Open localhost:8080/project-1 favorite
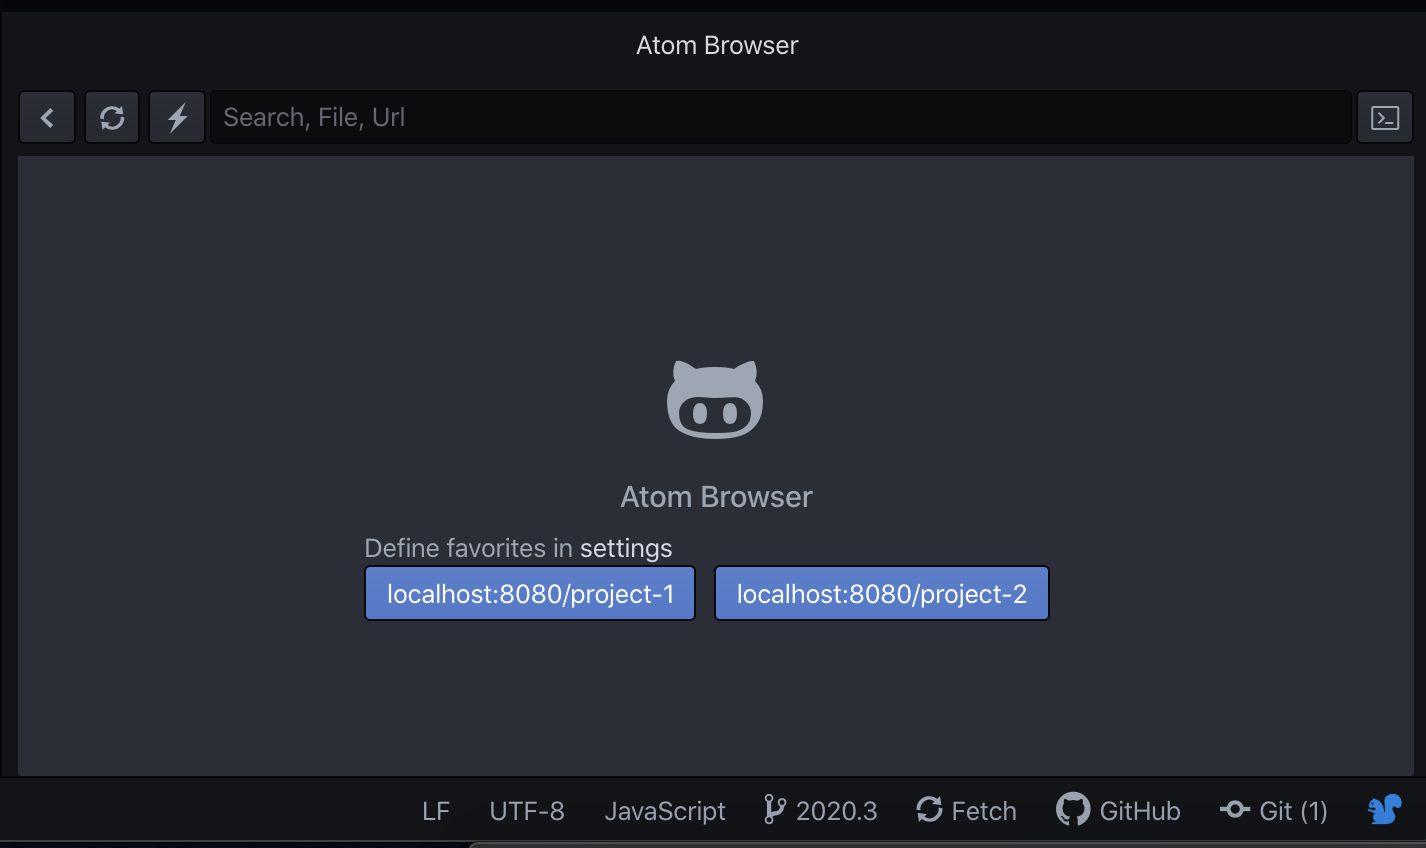The image size is (1426, 848). (x=530, y=594)
